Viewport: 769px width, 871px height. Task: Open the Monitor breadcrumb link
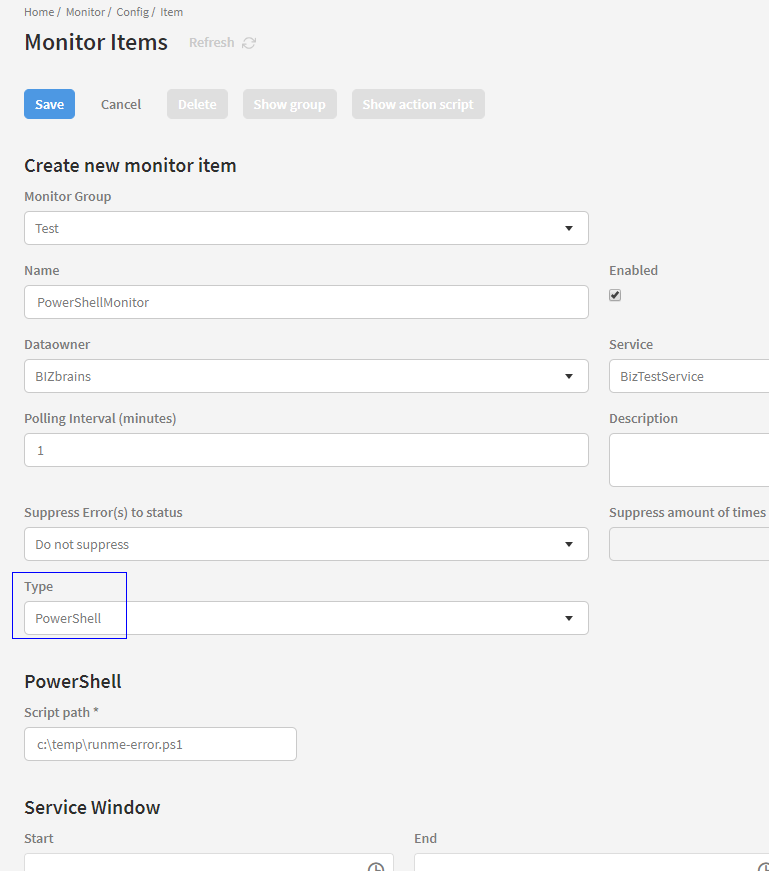[x=85, y=12]
